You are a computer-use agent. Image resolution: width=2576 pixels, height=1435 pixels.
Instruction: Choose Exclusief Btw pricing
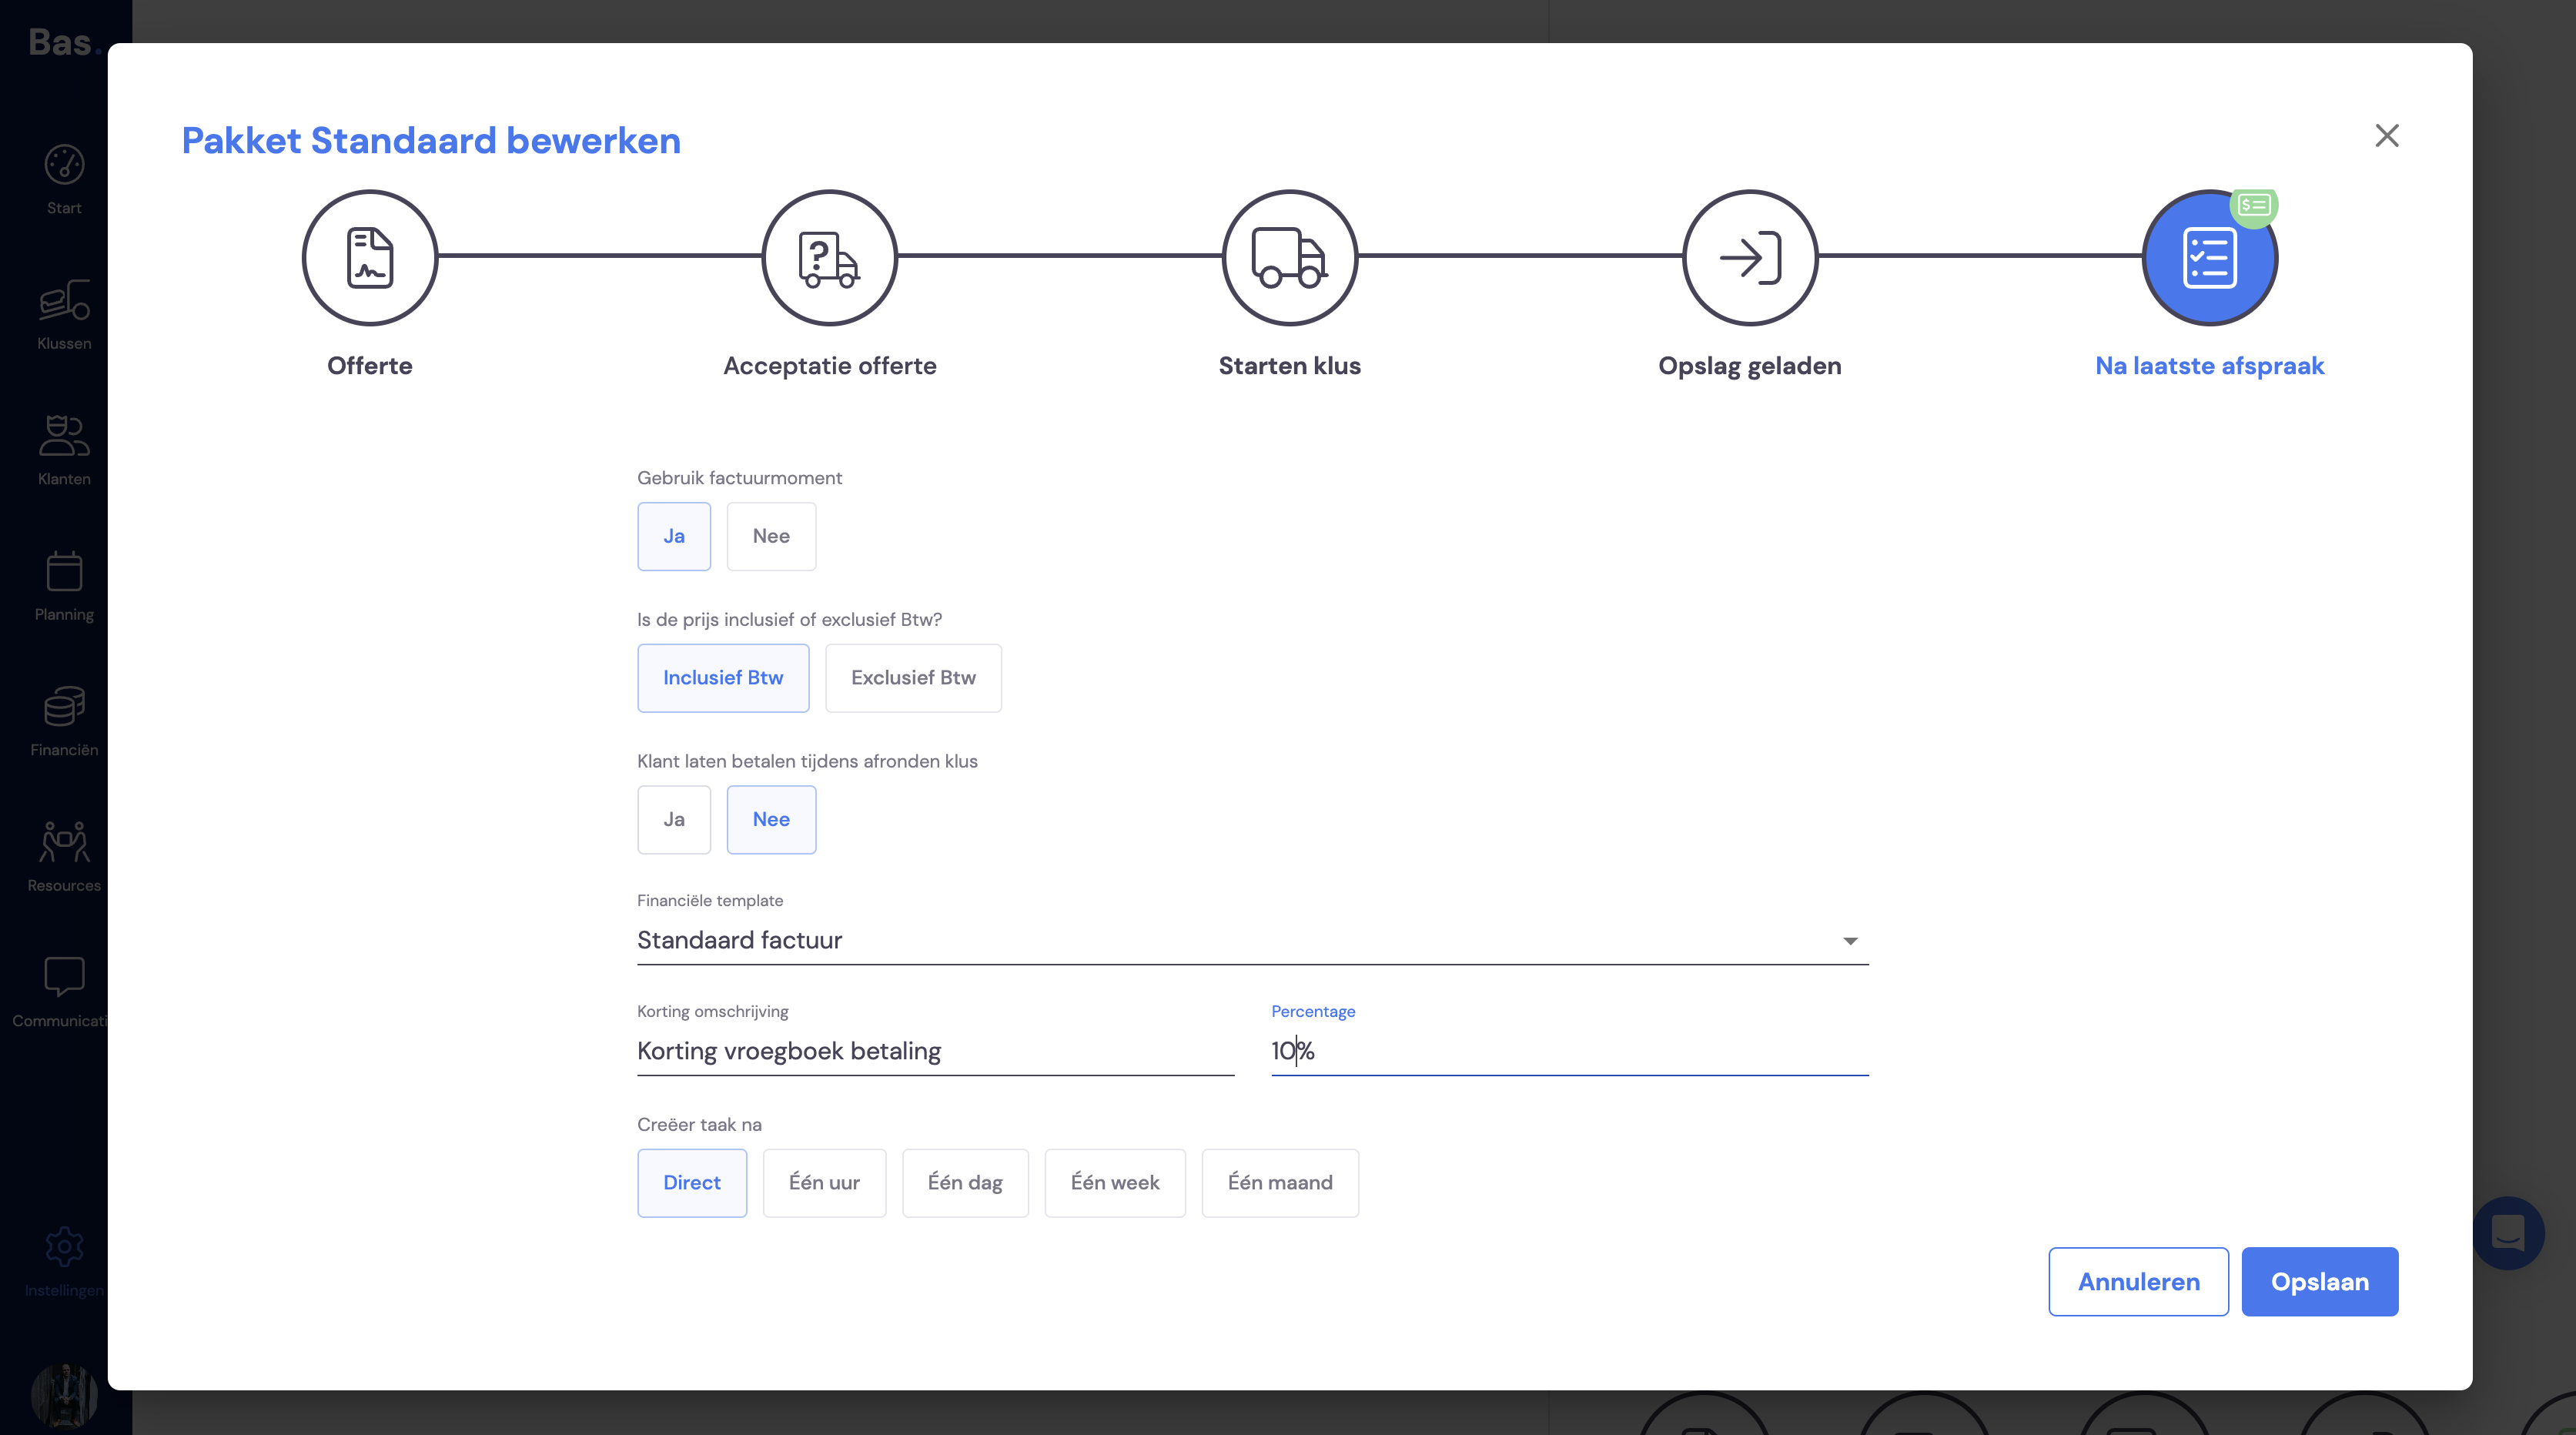pos(913,678)
